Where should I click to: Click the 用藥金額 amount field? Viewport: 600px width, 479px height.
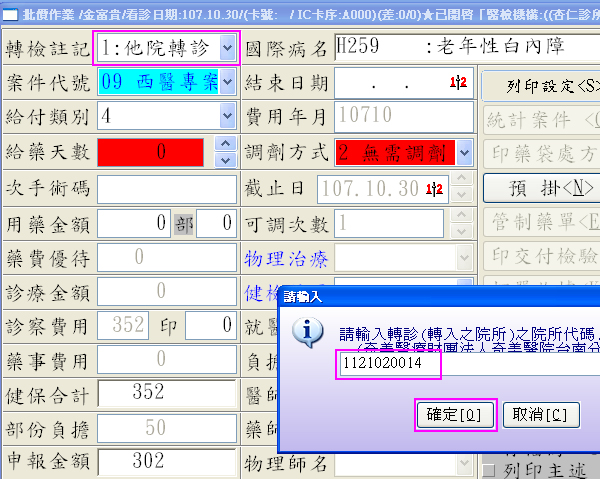pos(134,222)
